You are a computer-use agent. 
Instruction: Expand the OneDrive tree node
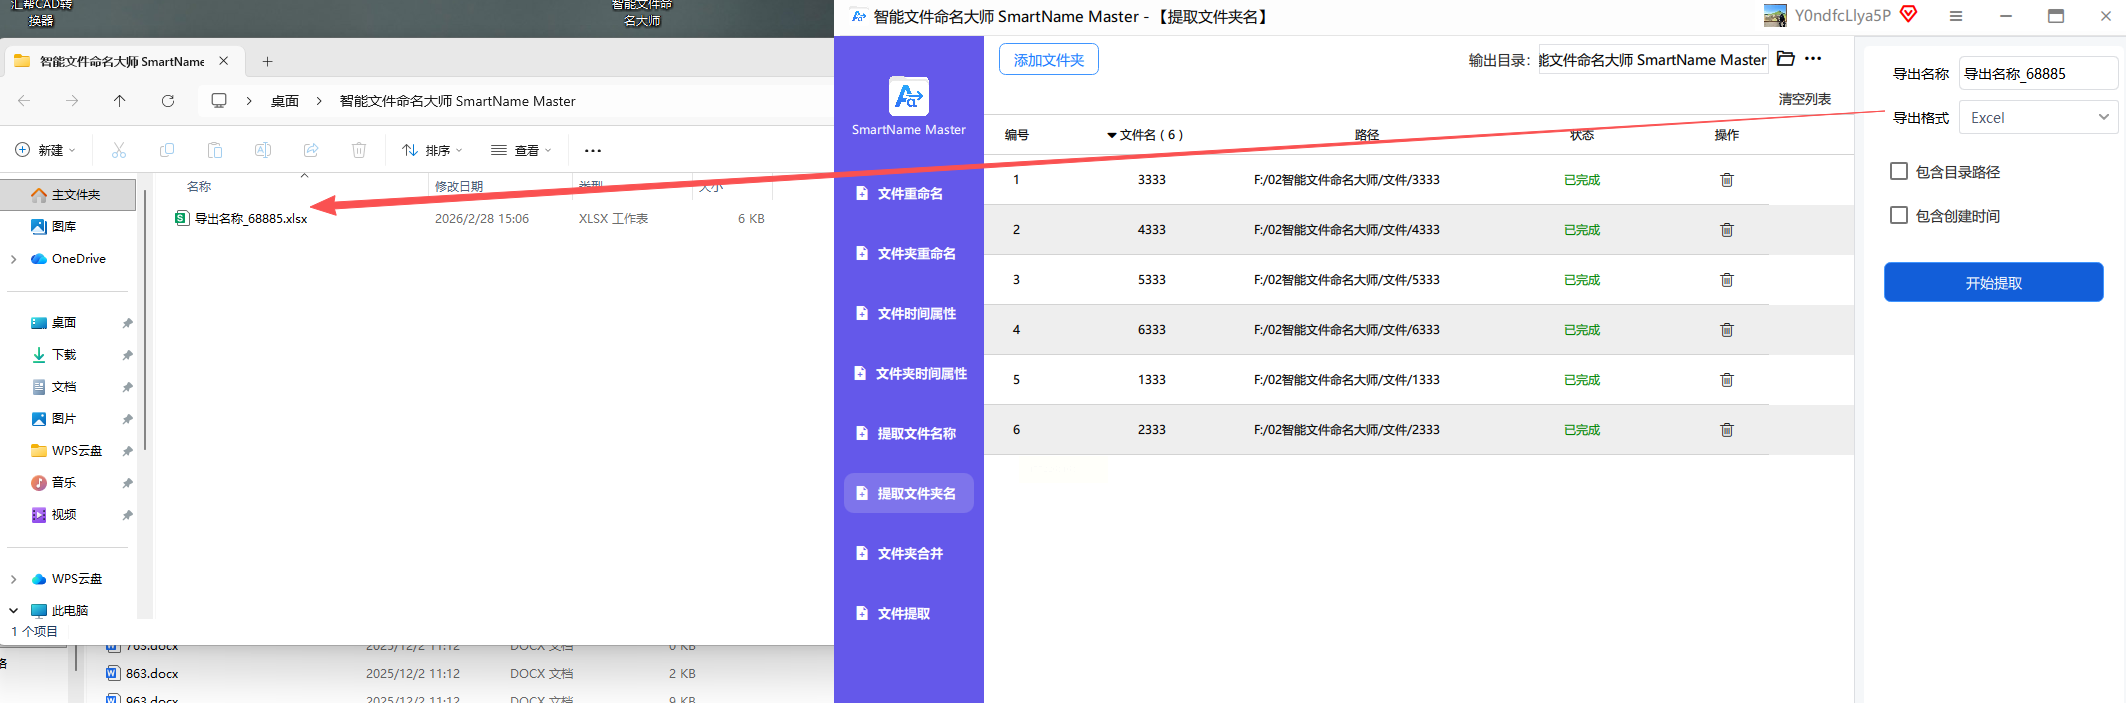point(14,259)
